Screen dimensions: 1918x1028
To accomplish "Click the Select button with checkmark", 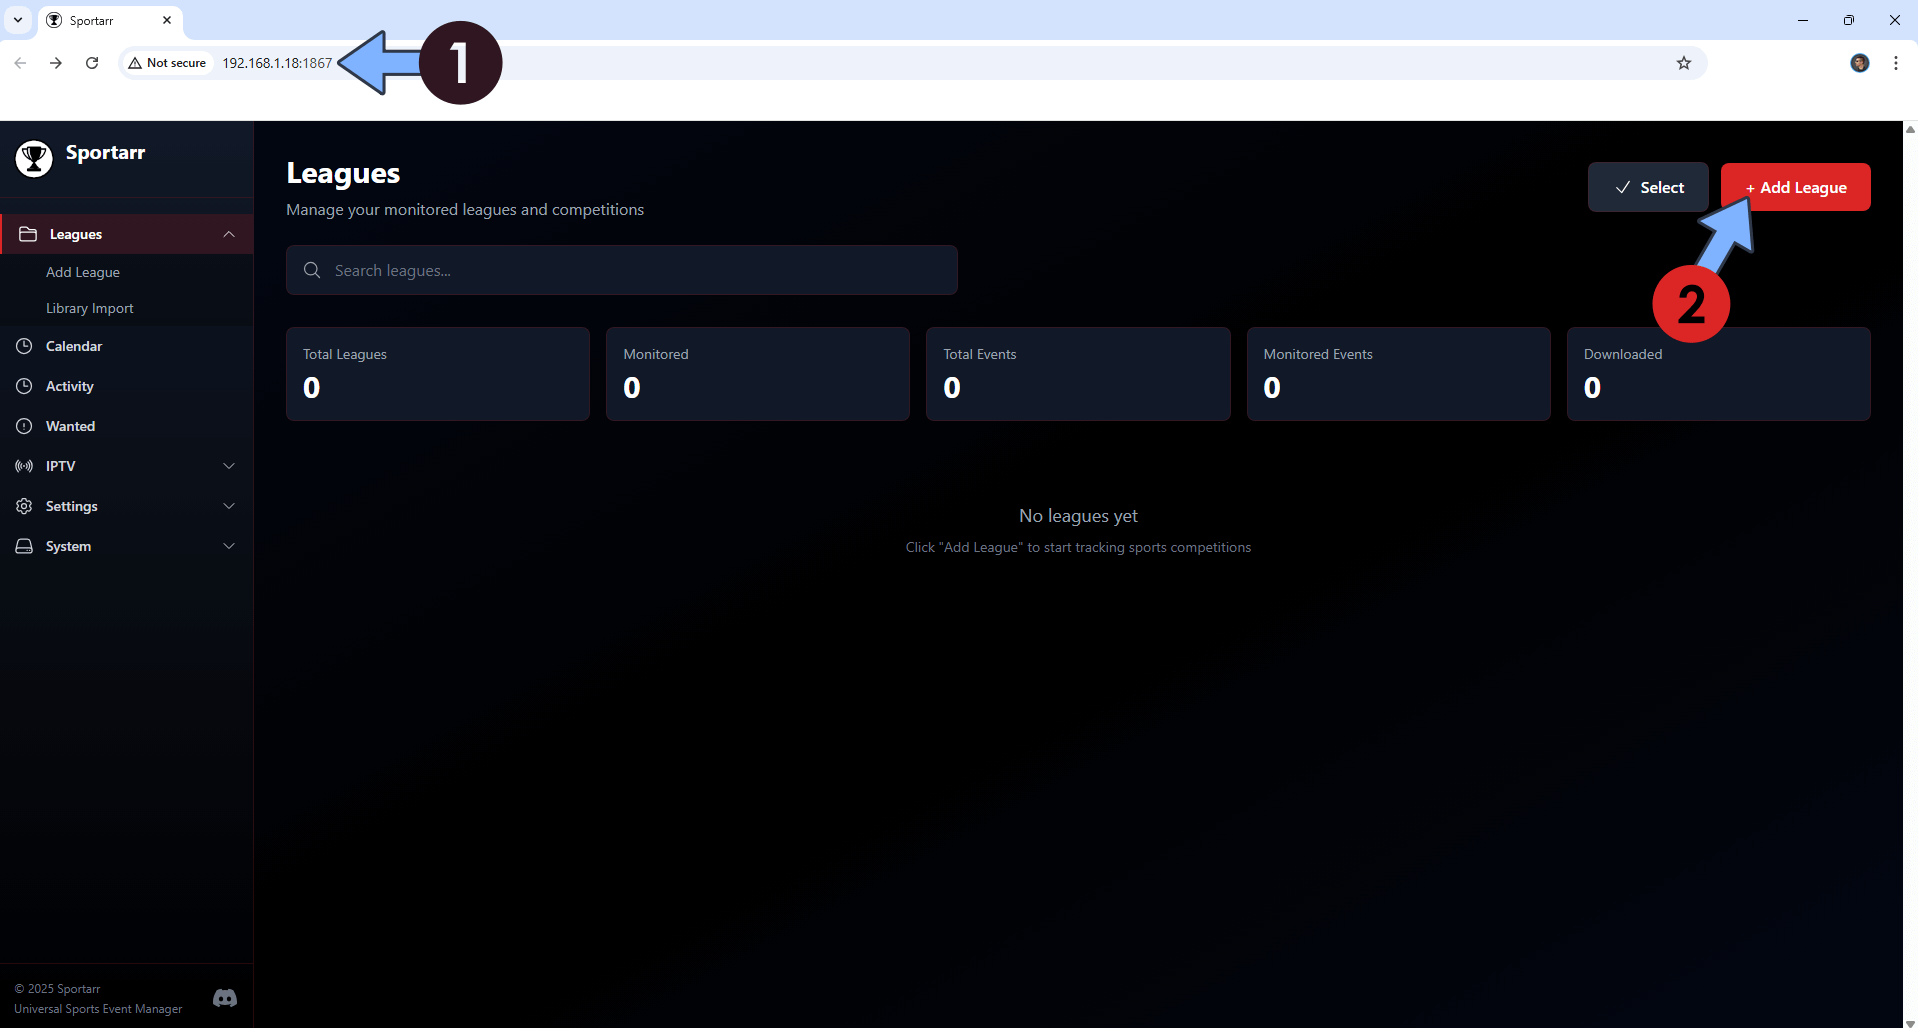I will point(1648,187).
